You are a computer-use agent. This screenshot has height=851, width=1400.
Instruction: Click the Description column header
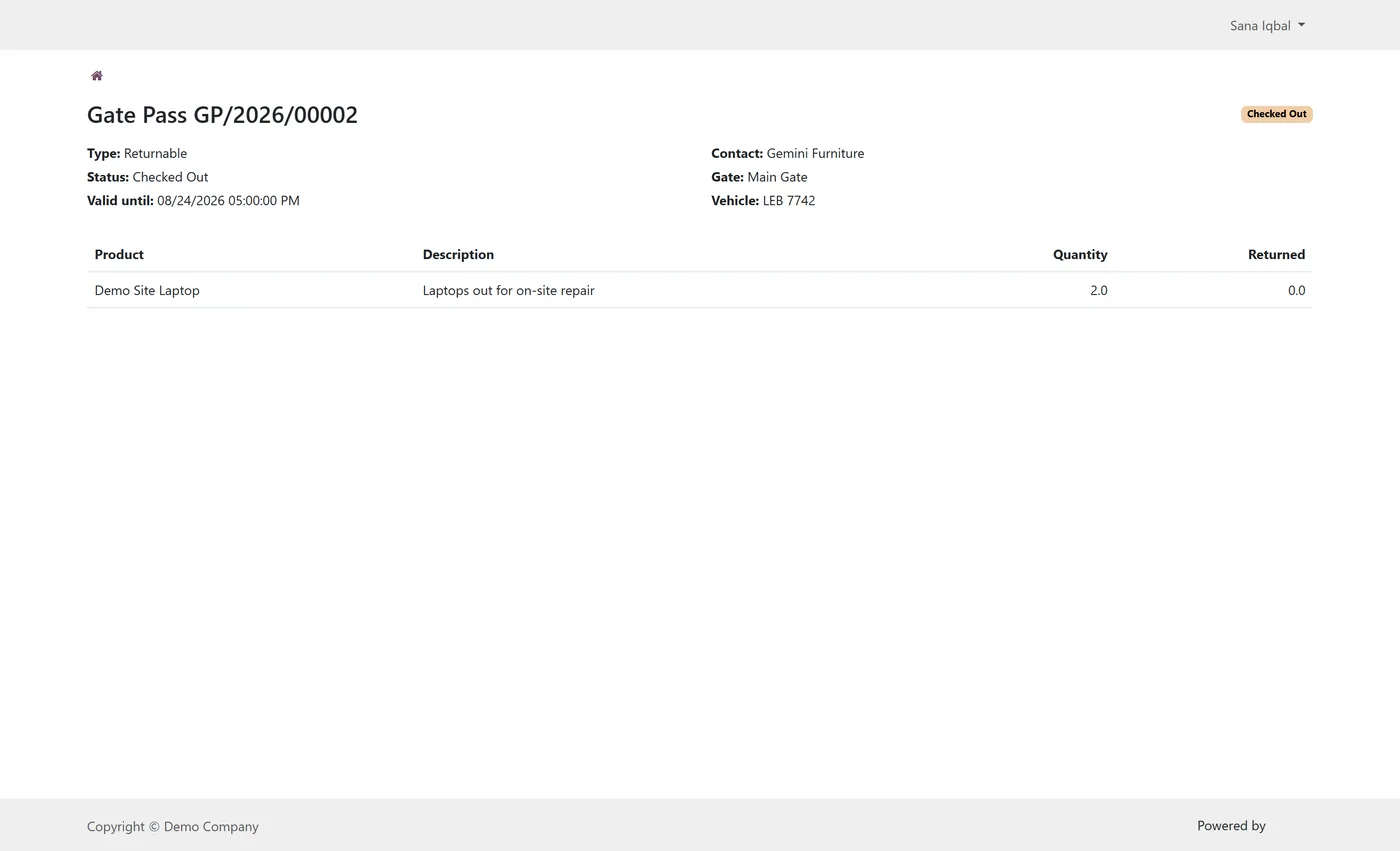458,255
